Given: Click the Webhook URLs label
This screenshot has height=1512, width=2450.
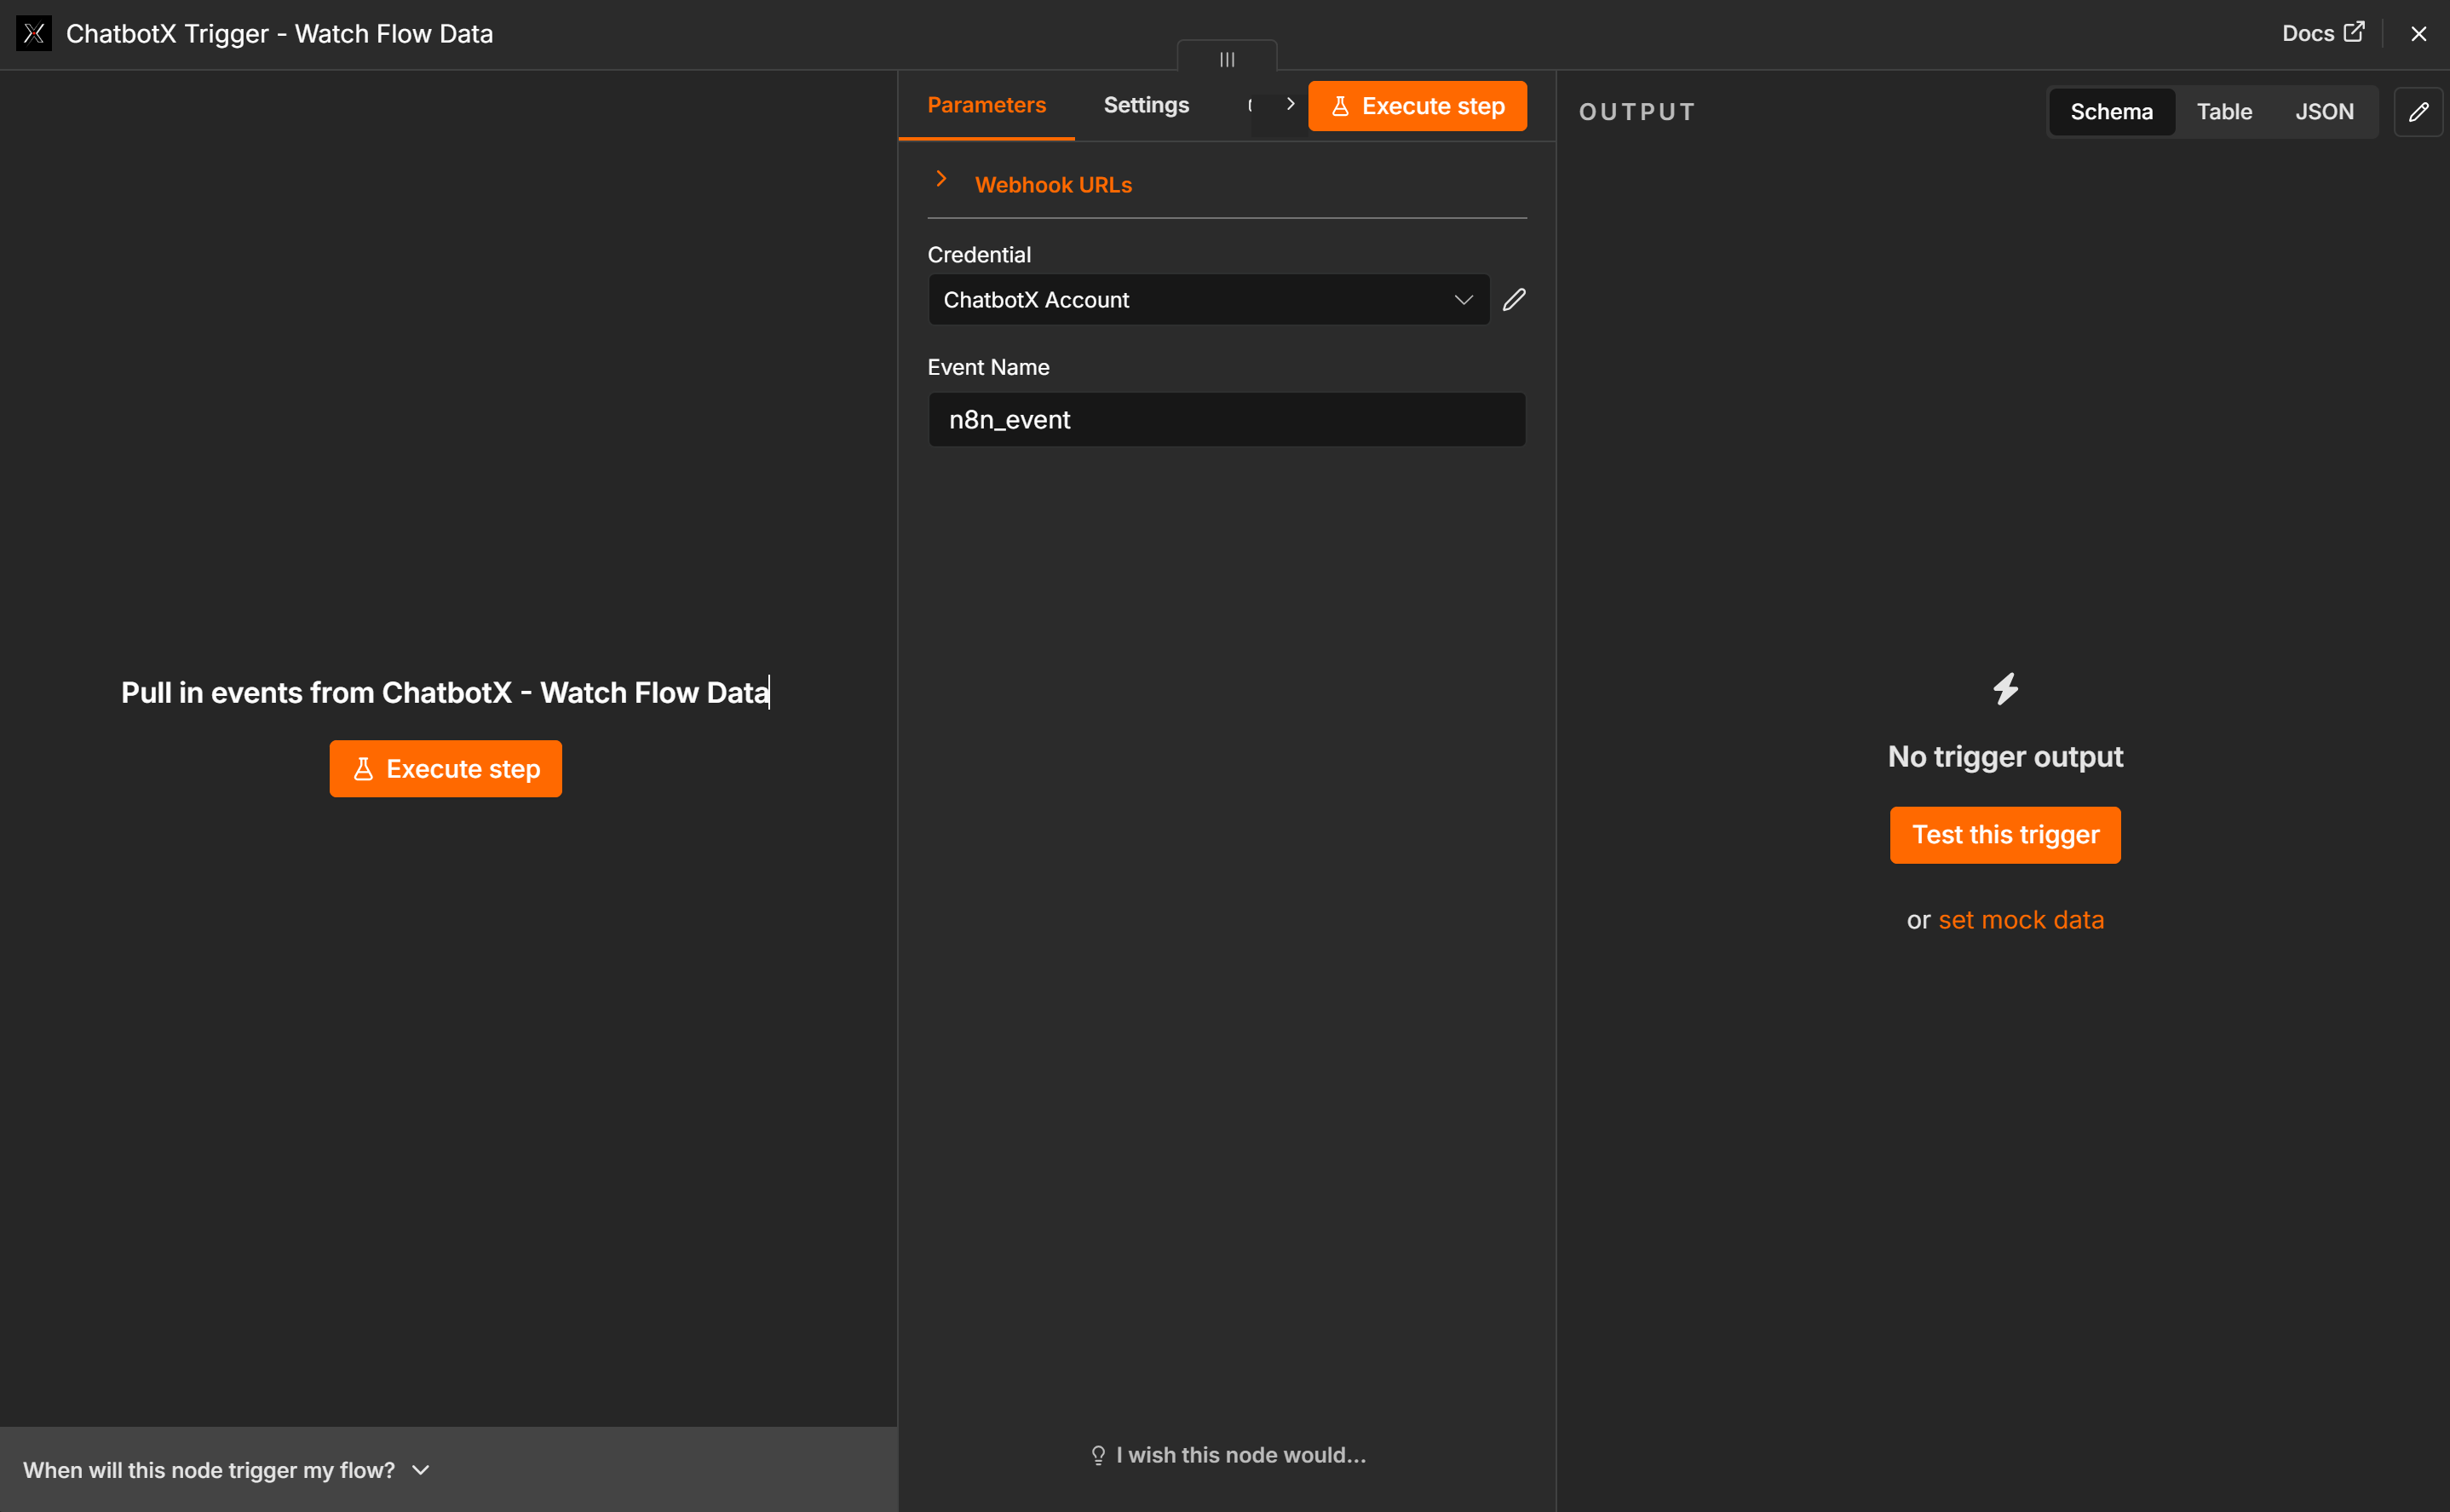Looking at the screenshot, I should 1053,185.
